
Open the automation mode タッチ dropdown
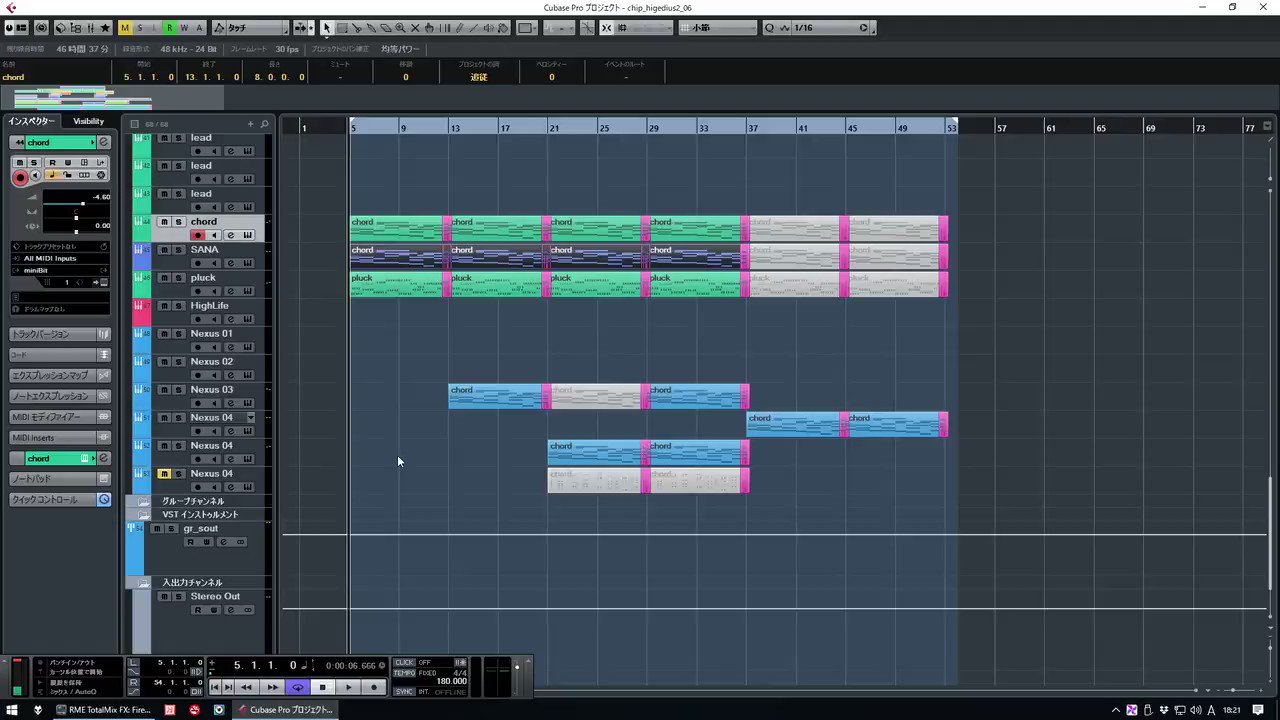[256, 28]
